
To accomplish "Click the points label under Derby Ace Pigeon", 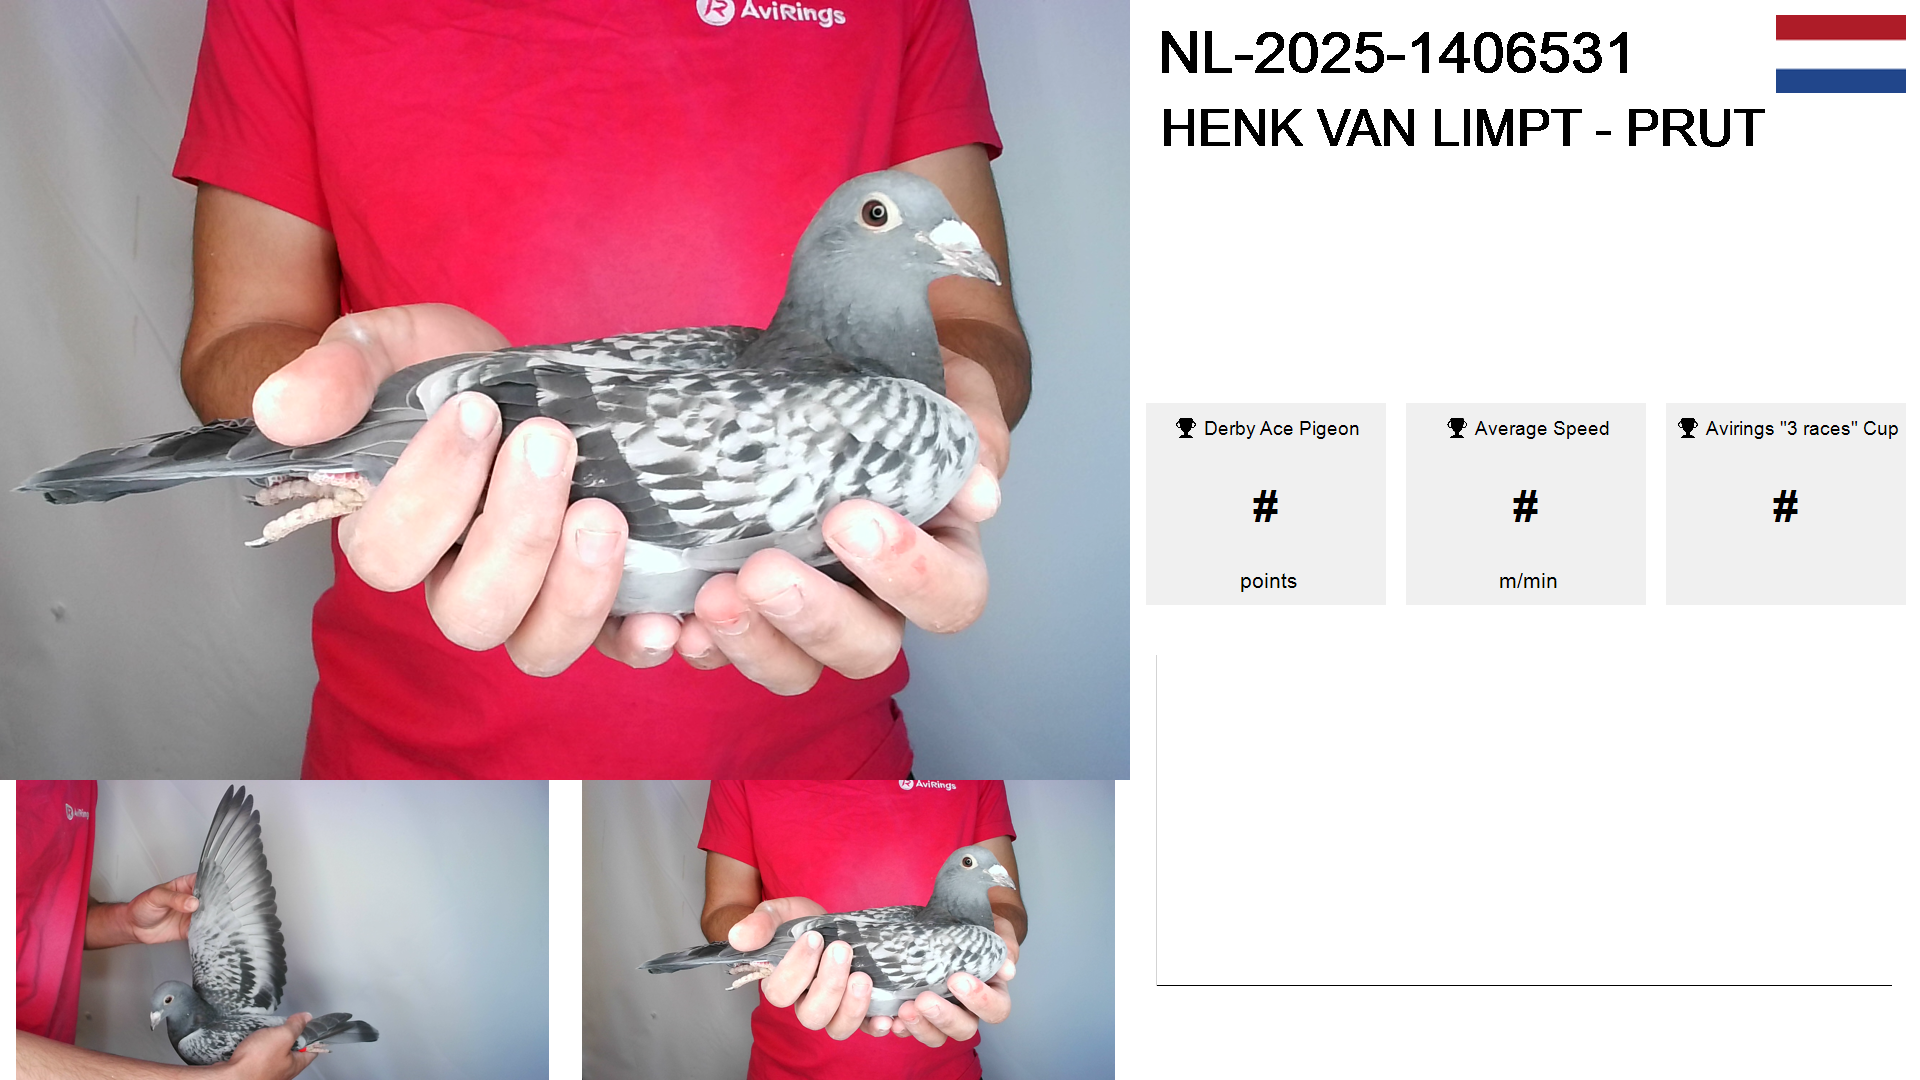I will point(1268,581).
